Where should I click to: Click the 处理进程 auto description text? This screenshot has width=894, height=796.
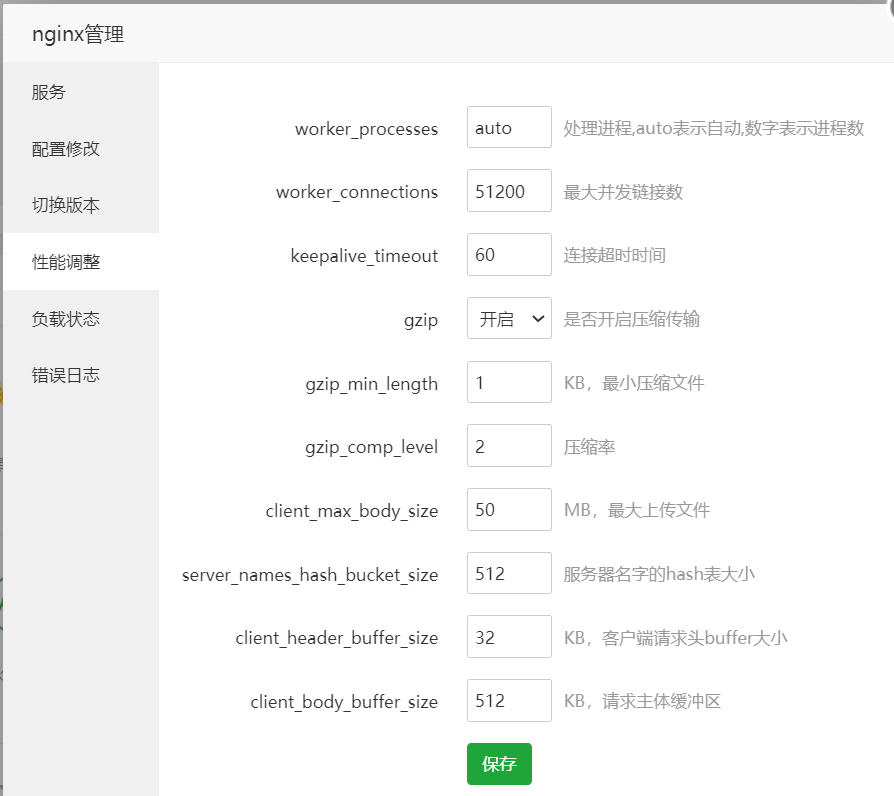(714, 128)
